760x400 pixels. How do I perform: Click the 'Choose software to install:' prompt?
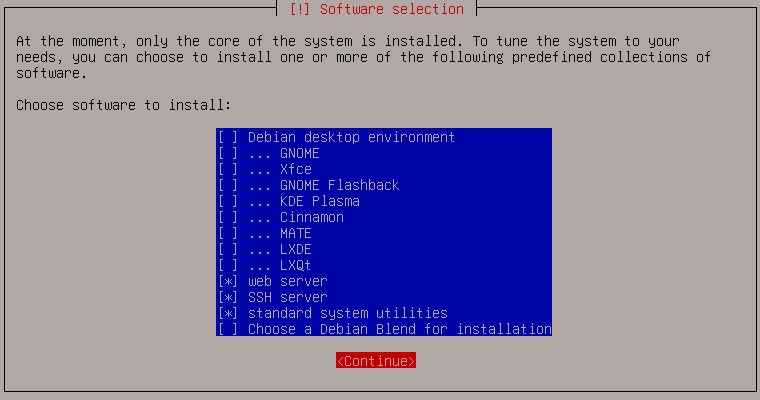(x=124, y=105)
